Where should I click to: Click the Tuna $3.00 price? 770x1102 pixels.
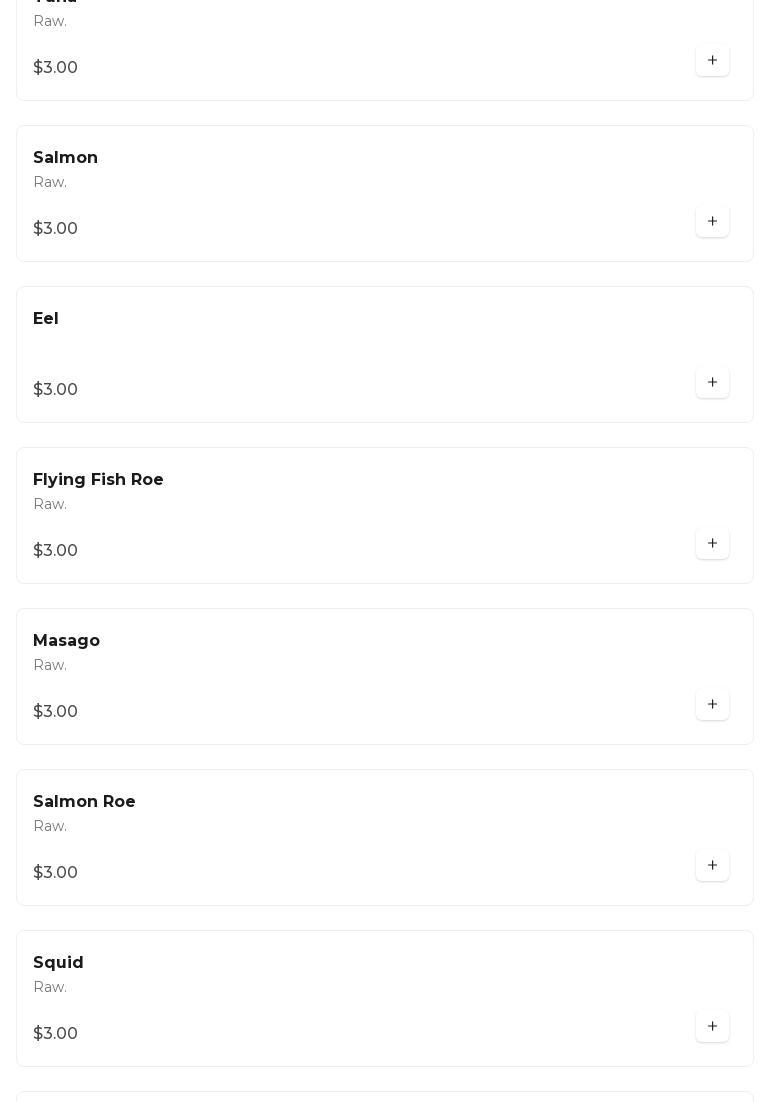pos(56,68)
